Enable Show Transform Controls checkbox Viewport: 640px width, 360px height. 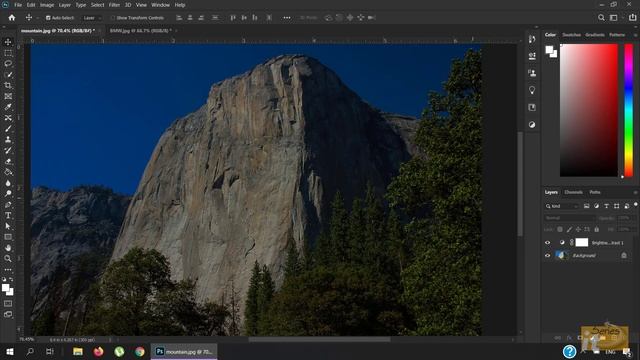[x=113, y=18]
